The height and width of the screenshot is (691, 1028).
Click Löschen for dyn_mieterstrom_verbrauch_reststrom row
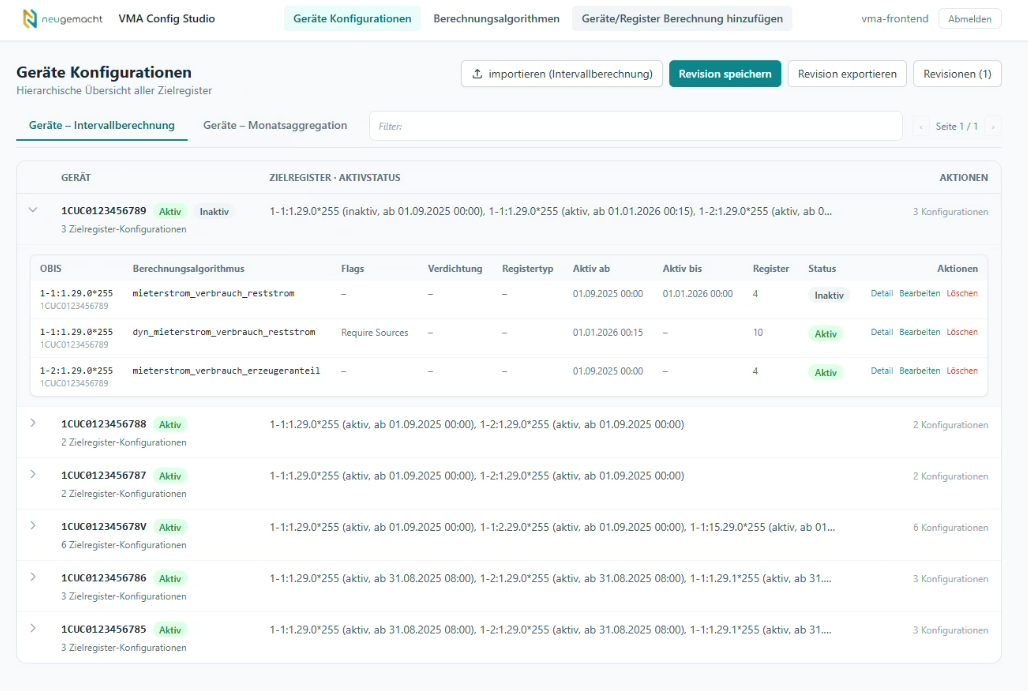[962, 332]
